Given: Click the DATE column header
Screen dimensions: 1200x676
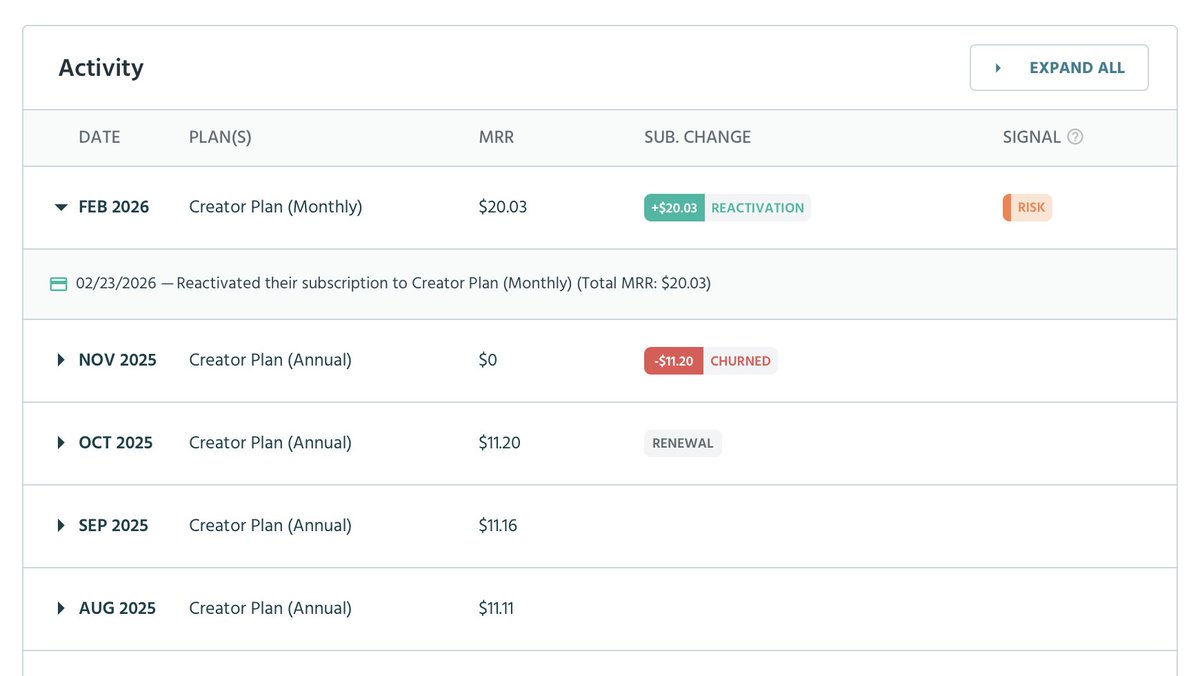Looking at the screenshot, I should (x=99, y=137).
